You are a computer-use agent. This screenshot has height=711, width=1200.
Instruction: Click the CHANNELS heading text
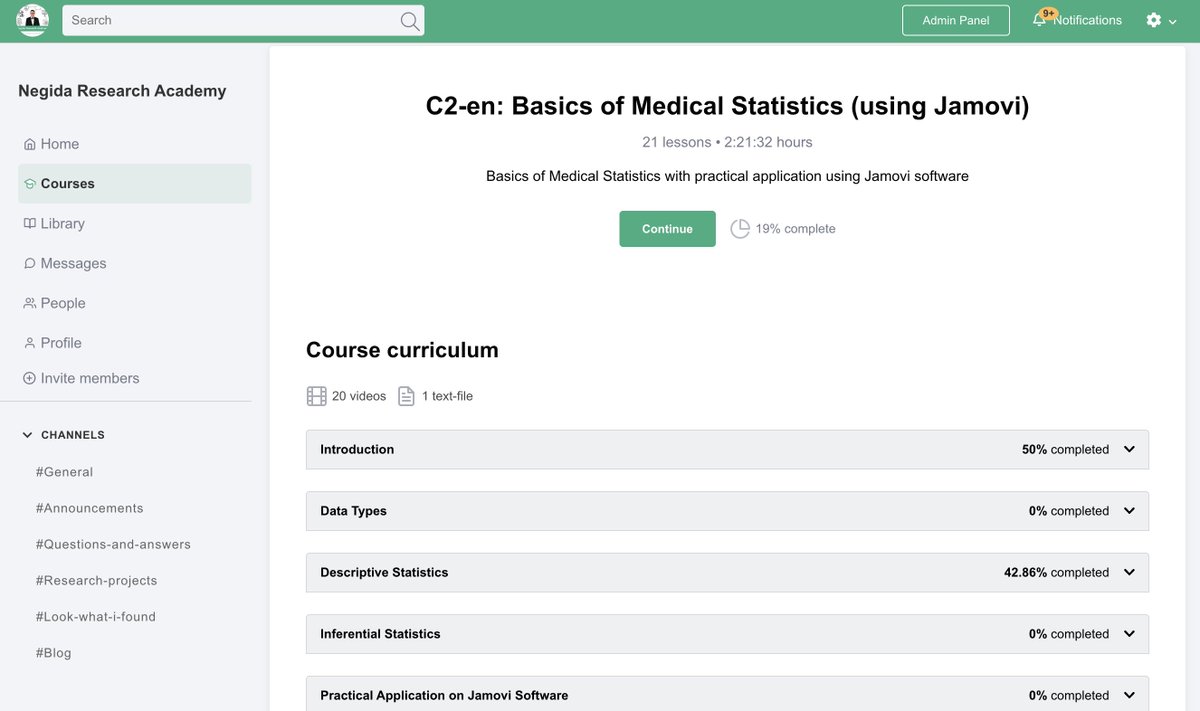73,435
